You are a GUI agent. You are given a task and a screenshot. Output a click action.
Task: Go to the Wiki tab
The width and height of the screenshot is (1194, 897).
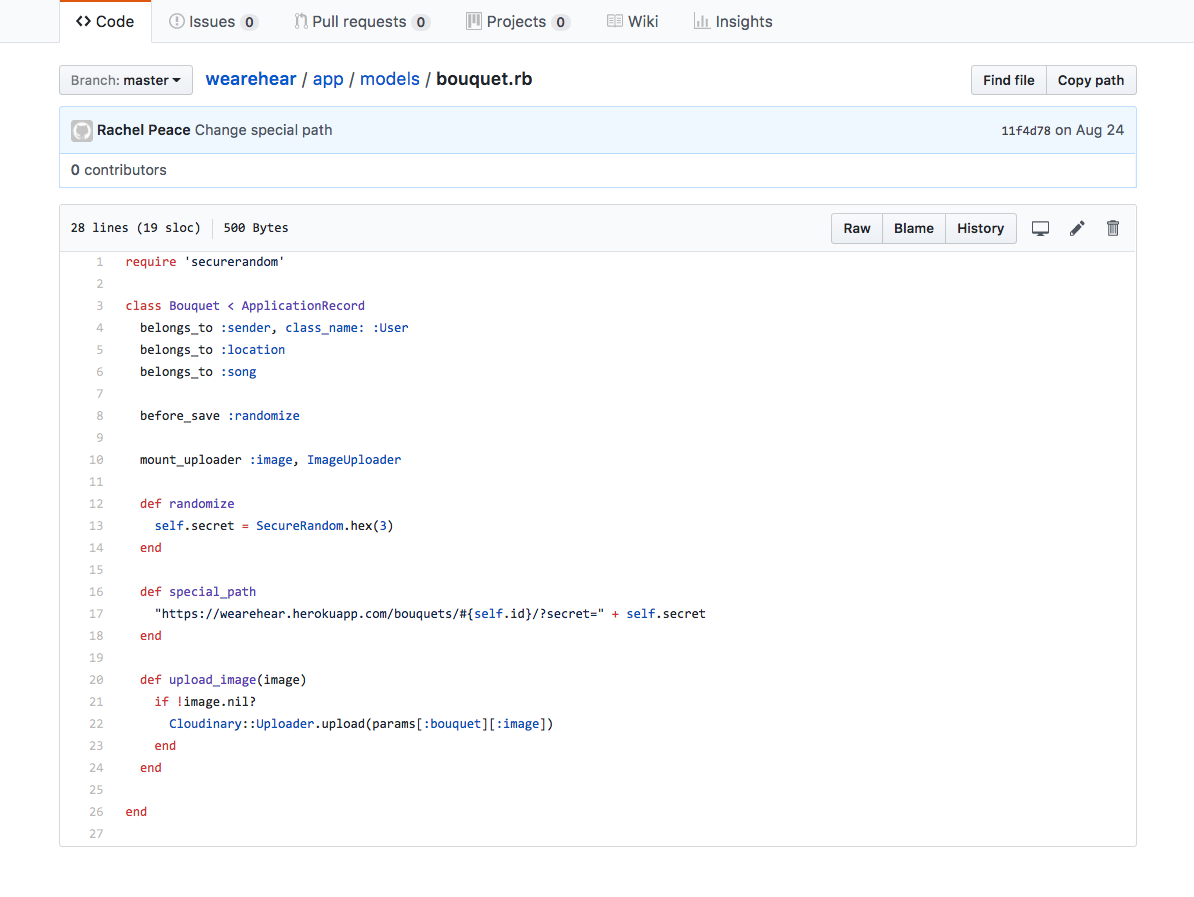tap(632, 21)
